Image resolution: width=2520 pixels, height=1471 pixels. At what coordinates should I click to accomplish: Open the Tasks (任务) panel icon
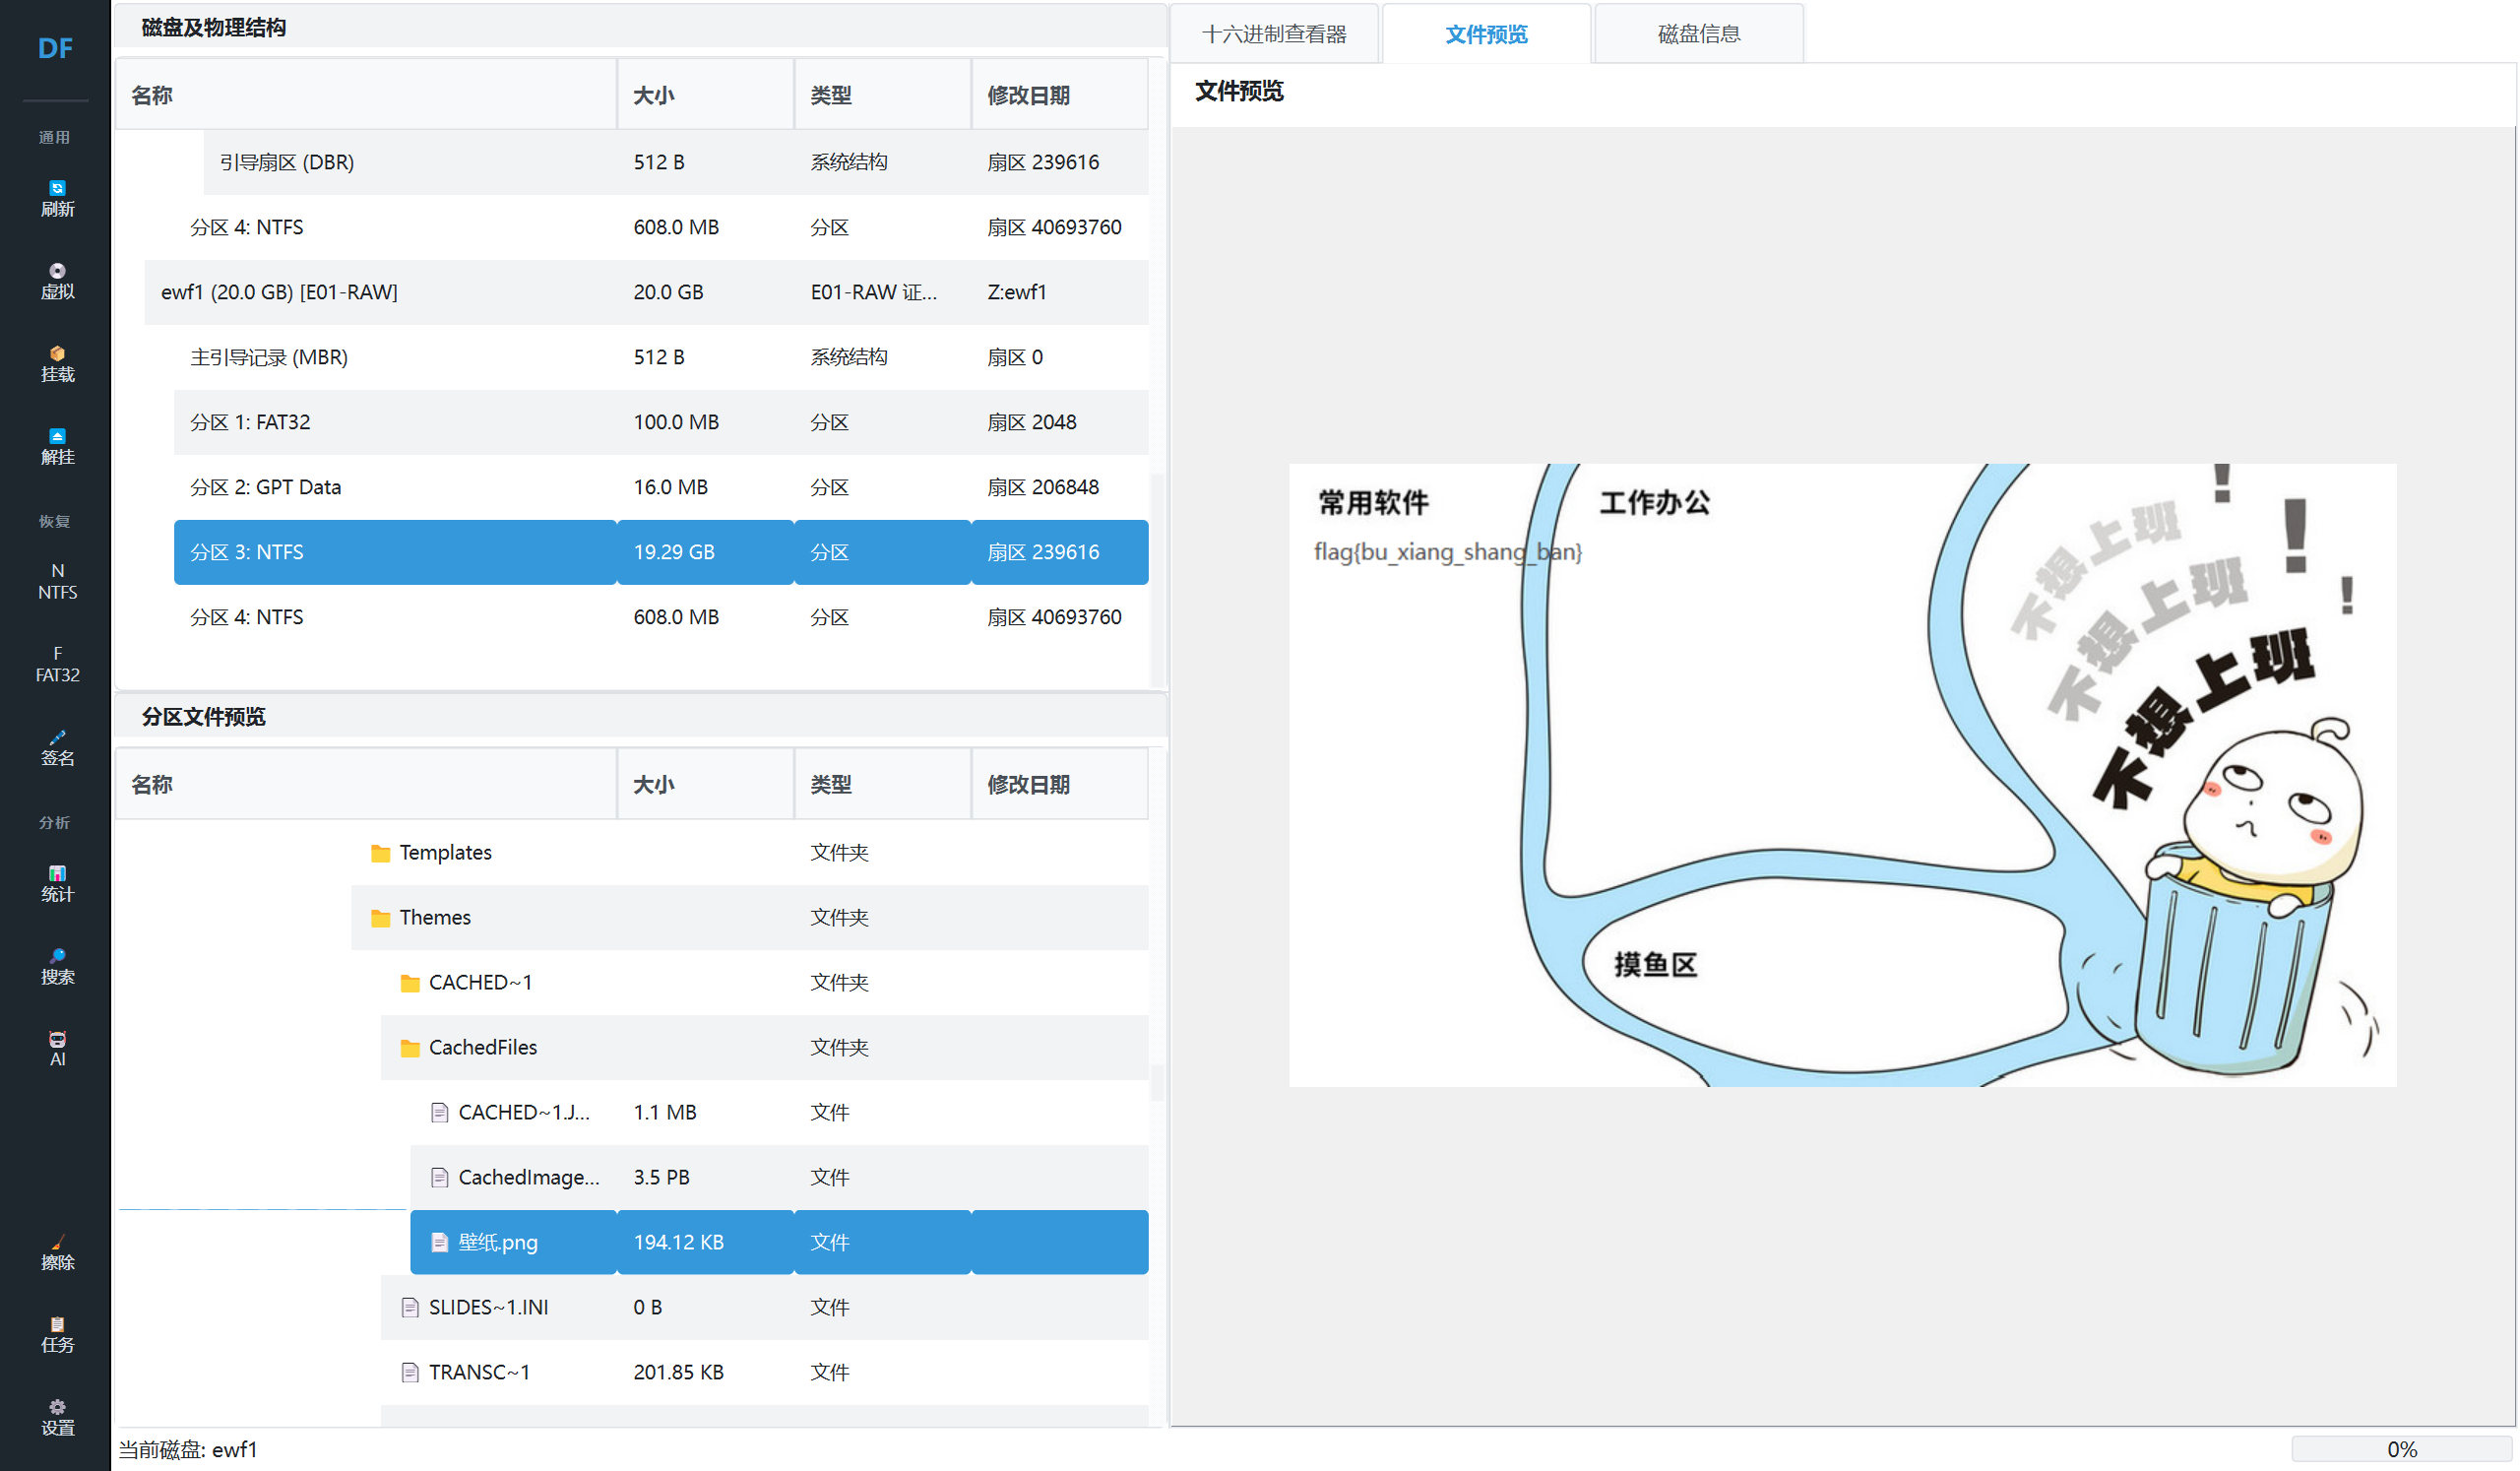[x=57, y=1334]
